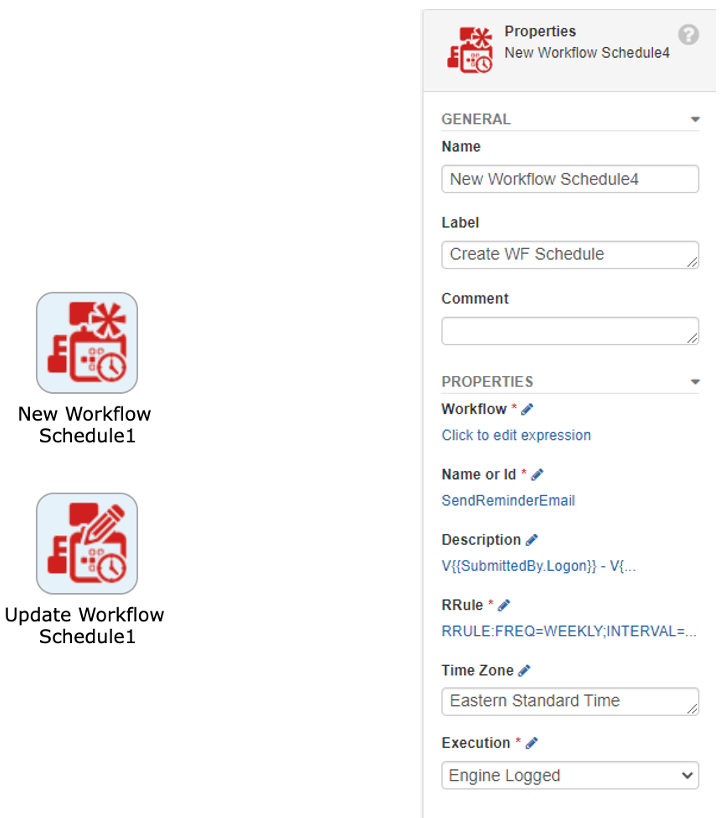Click the Time Zone pencil icon
The width and height of the screenshot is (720, 818).
tap(524, 670)
